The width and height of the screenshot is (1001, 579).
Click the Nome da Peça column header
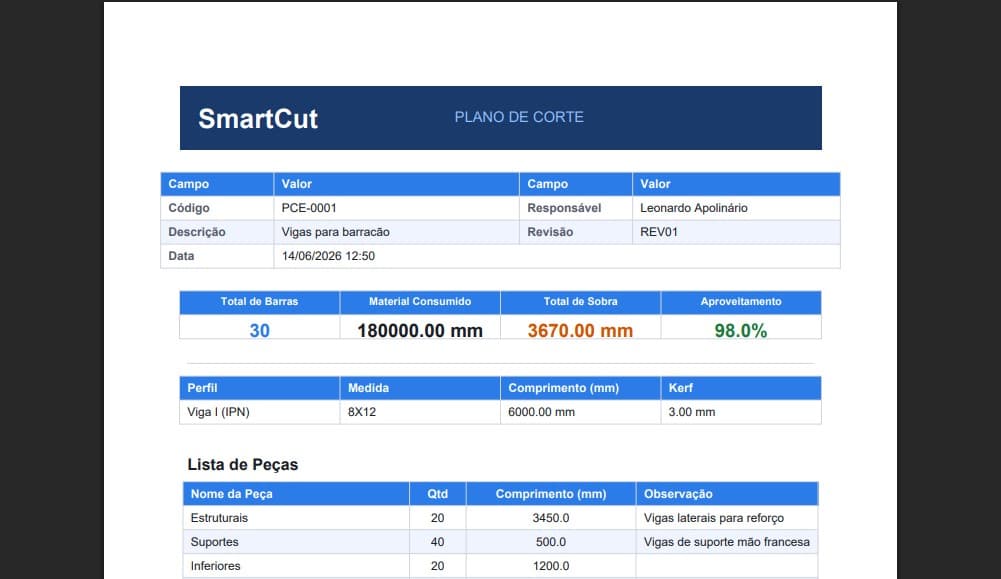(232, 494)
